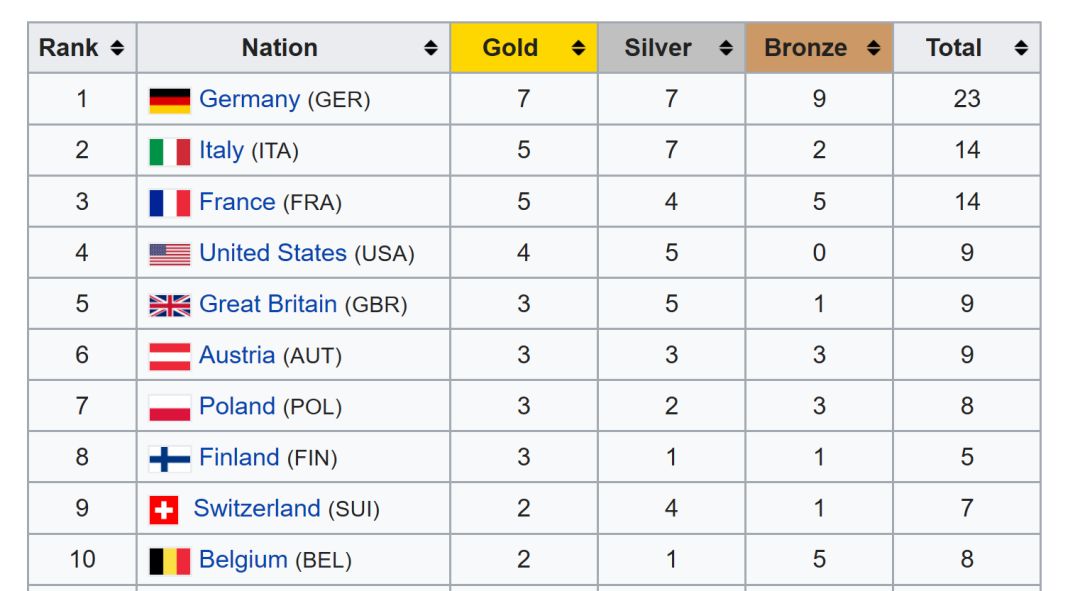Follow the Poland link
The width and height of the screenshot is (1080, 591).
click(x=237, y=406)
